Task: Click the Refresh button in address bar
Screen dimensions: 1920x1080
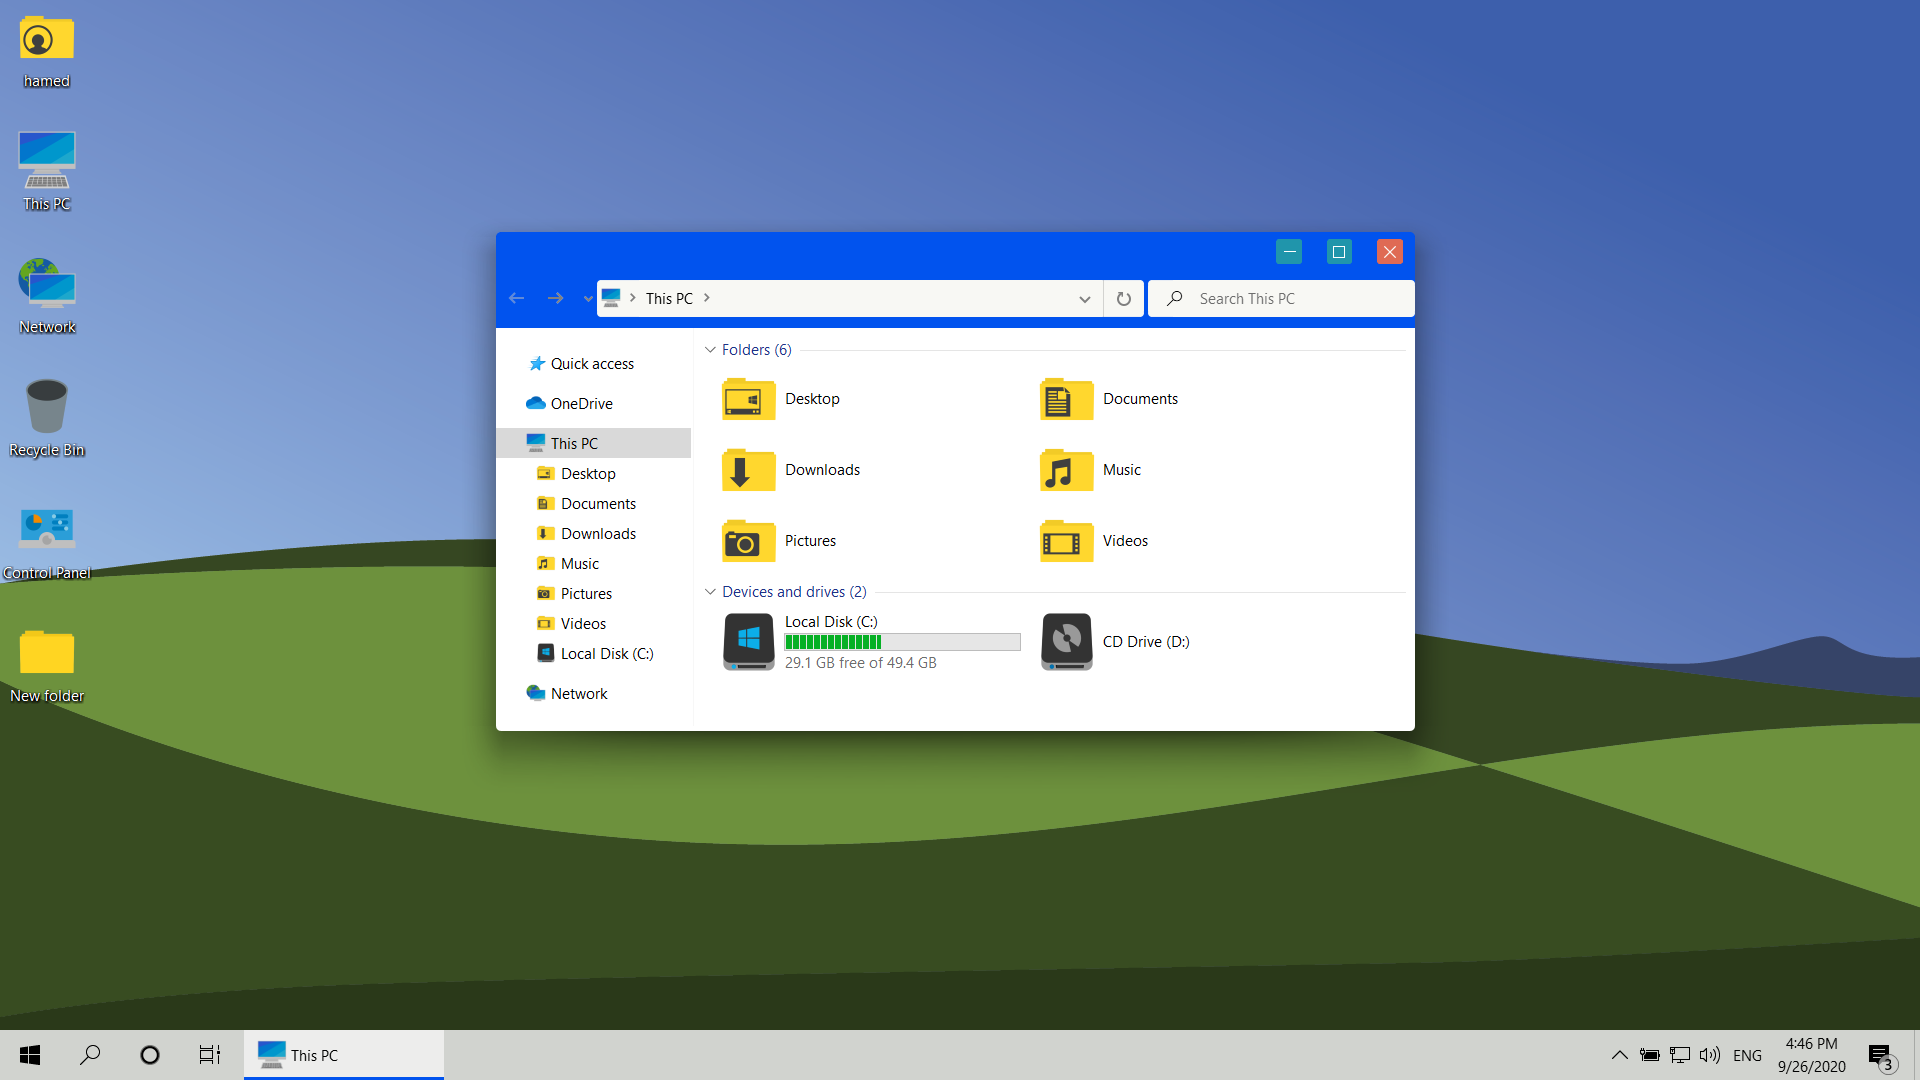Action: click(1124, 299)
